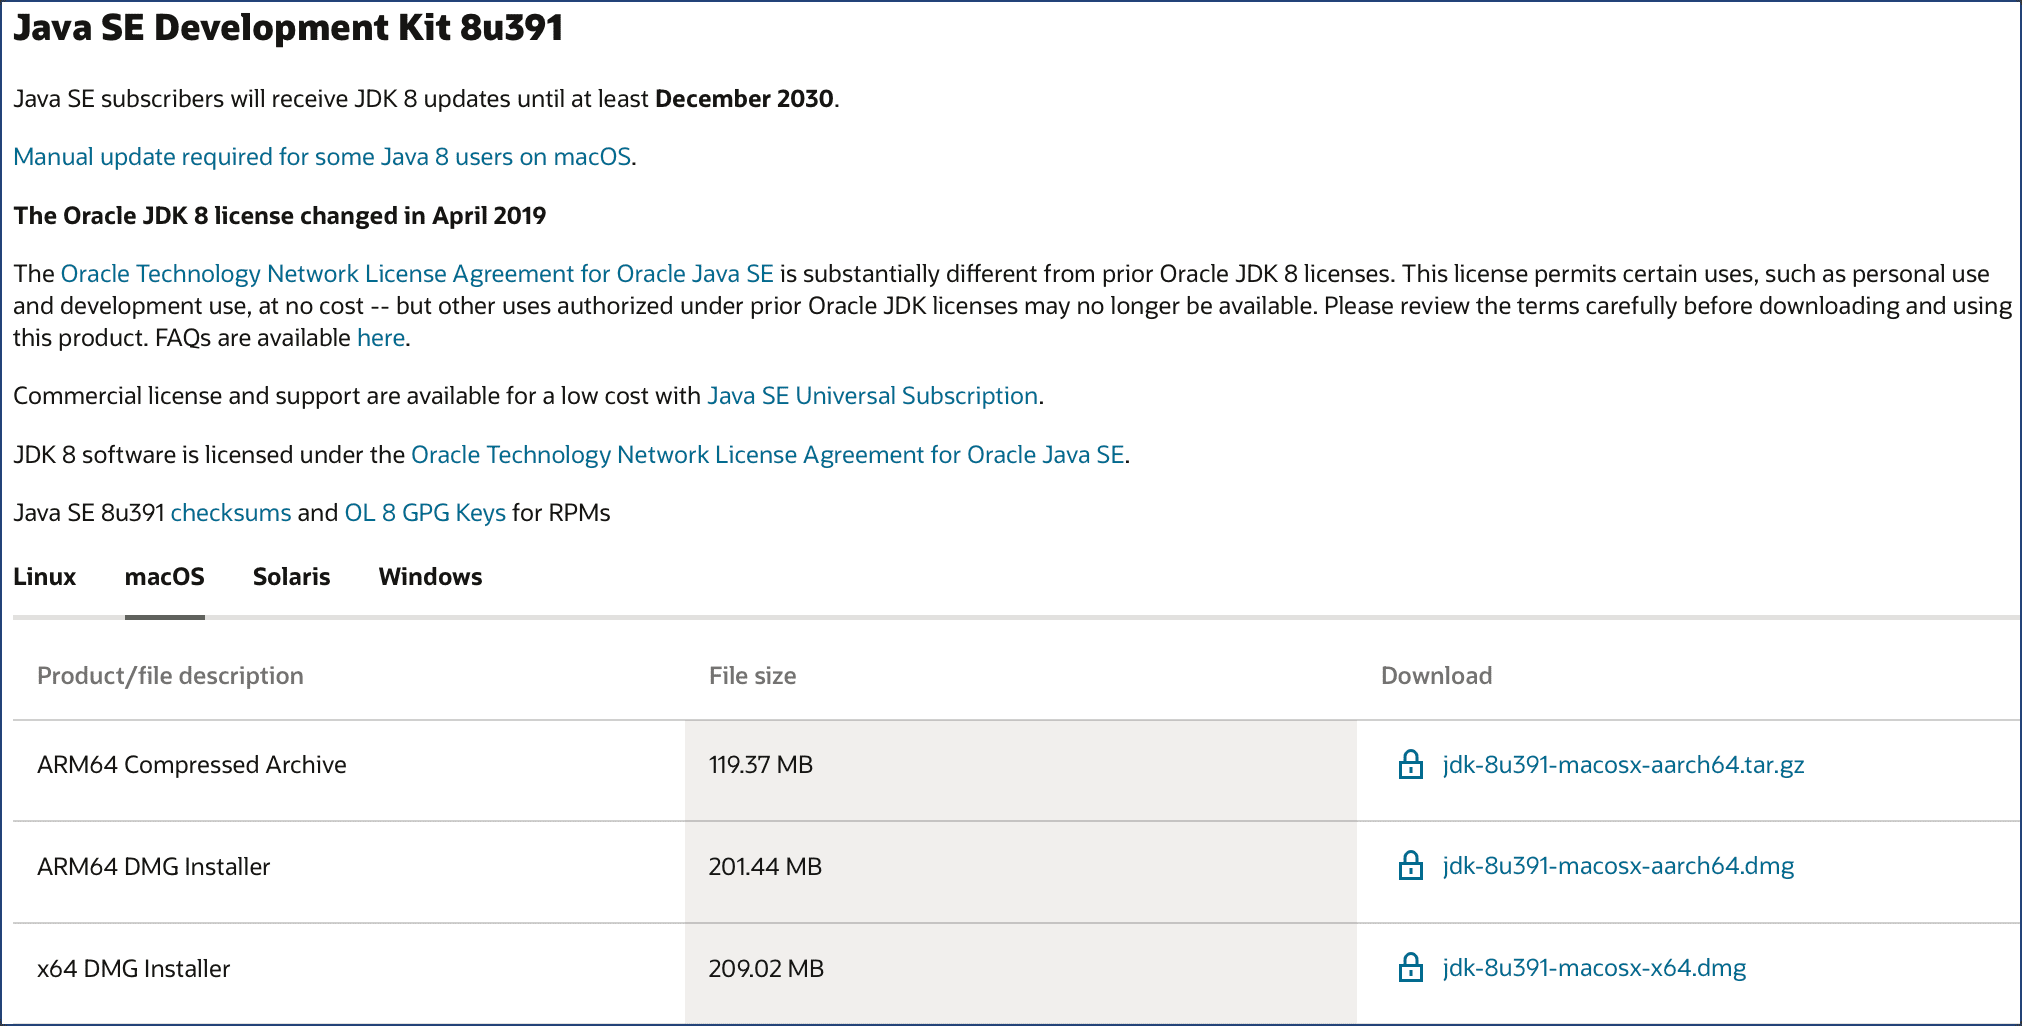
Task: Click lock icon beside aarch64.dmg download
Action: 1410,866
